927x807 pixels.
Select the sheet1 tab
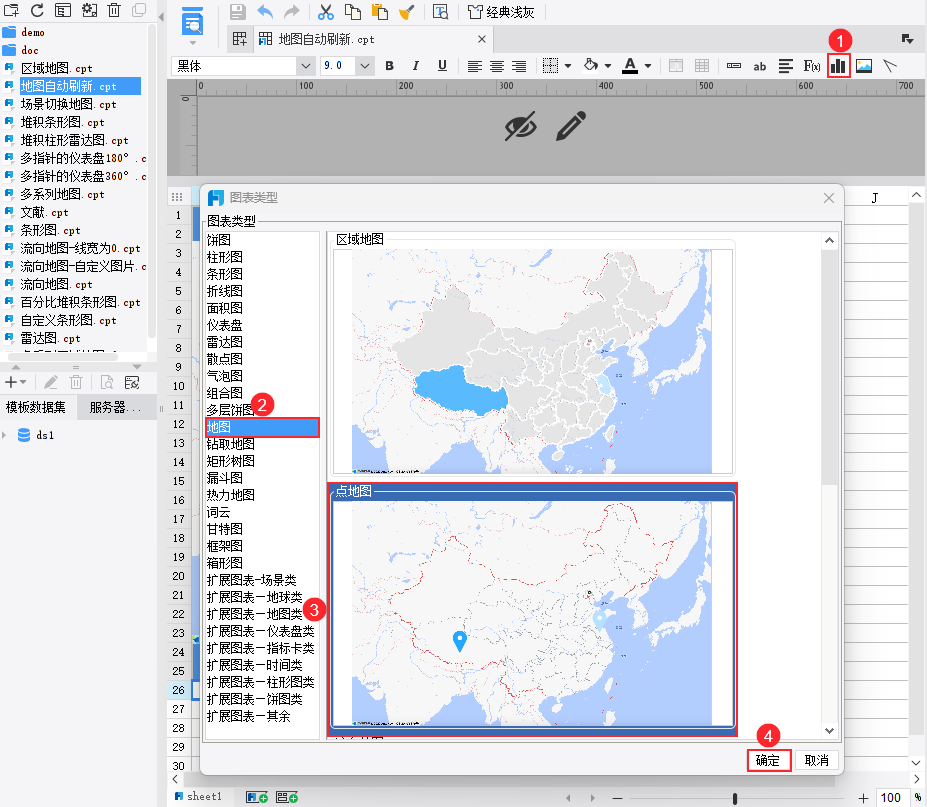(x=199, y=796)
